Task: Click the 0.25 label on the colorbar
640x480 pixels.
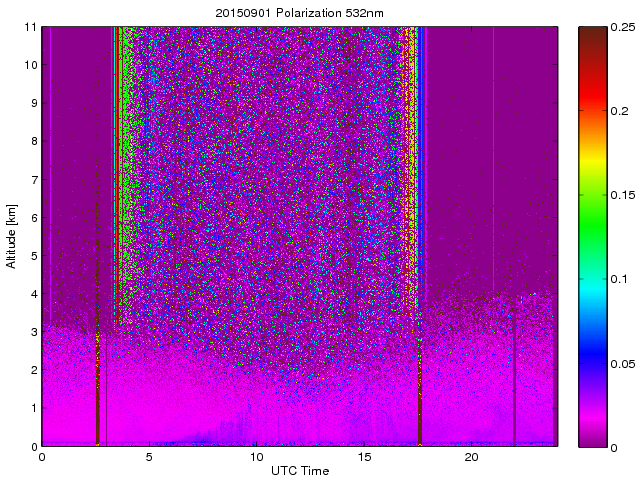Action: click(x=623, y=27)
